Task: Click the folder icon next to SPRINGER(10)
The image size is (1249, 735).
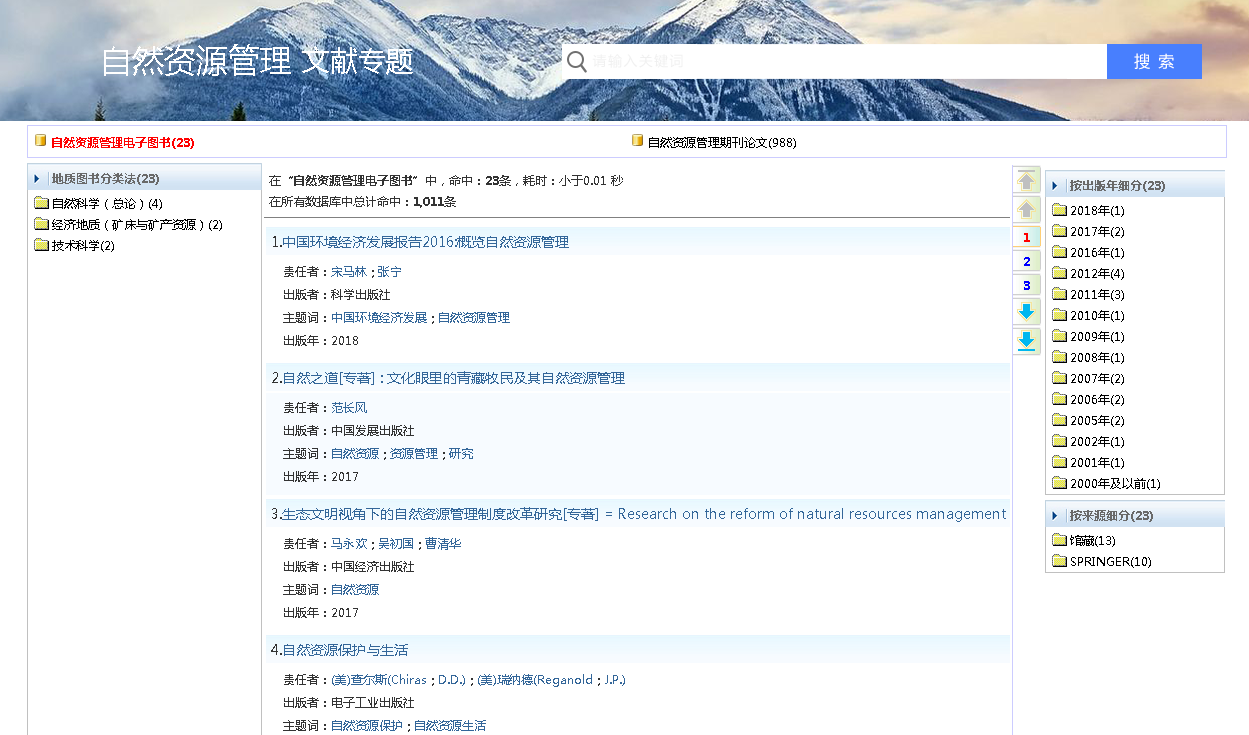Action: (1059, 561)
